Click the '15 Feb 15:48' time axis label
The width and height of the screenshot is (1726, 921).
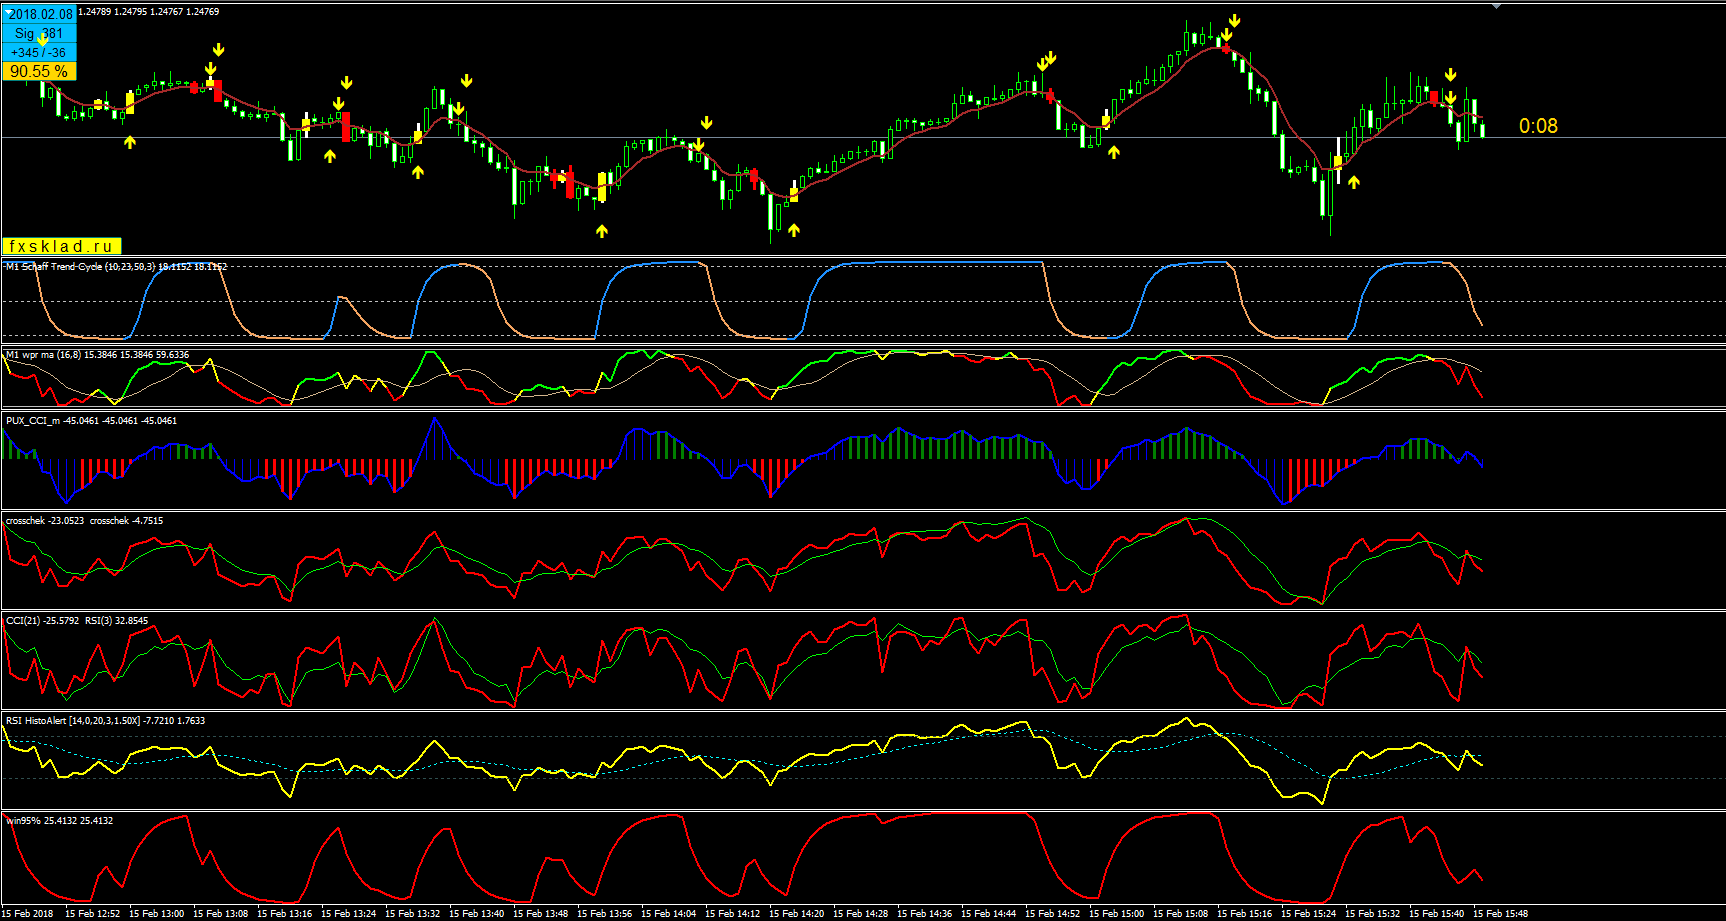[1500, 914]
